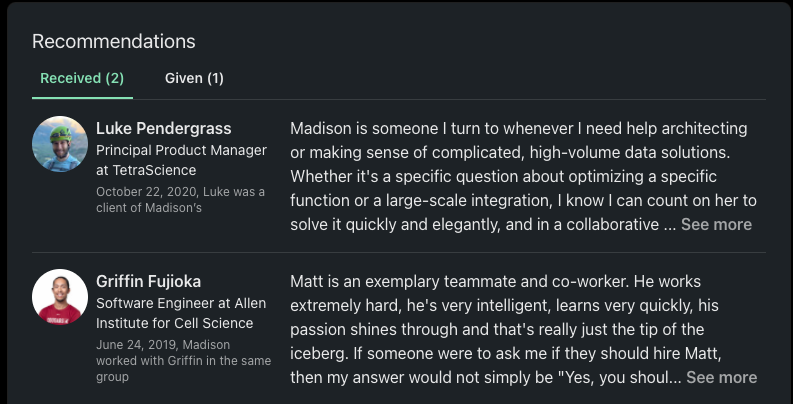Click the Institute for Cell Science text
The height and width of the screenshot is (404, 793).
174,323
